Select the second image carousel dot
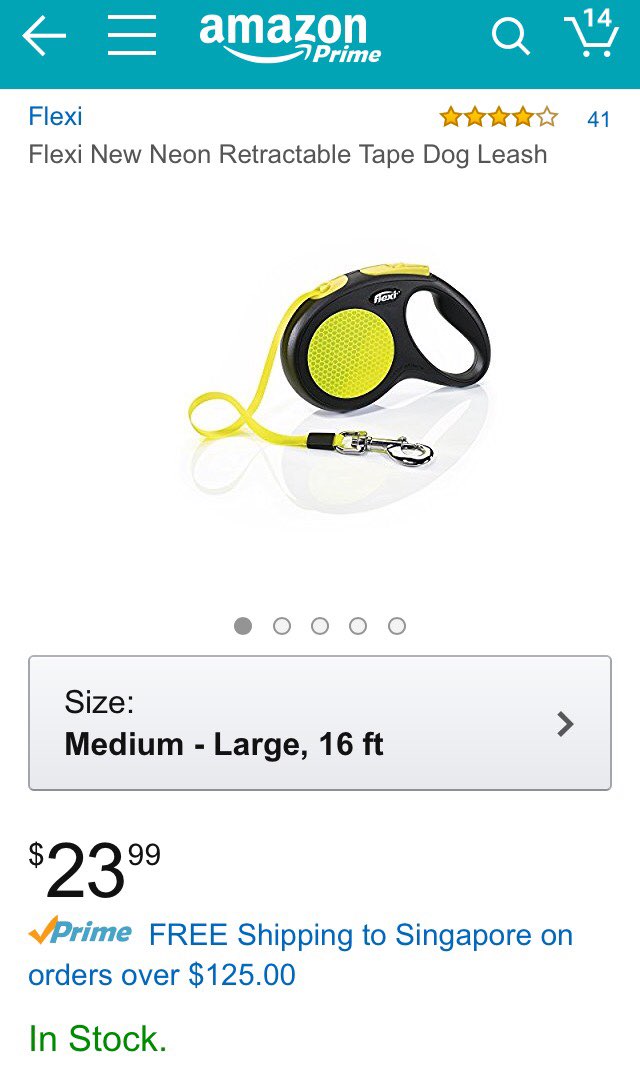 pyautogui.click(x=281, y=625)
